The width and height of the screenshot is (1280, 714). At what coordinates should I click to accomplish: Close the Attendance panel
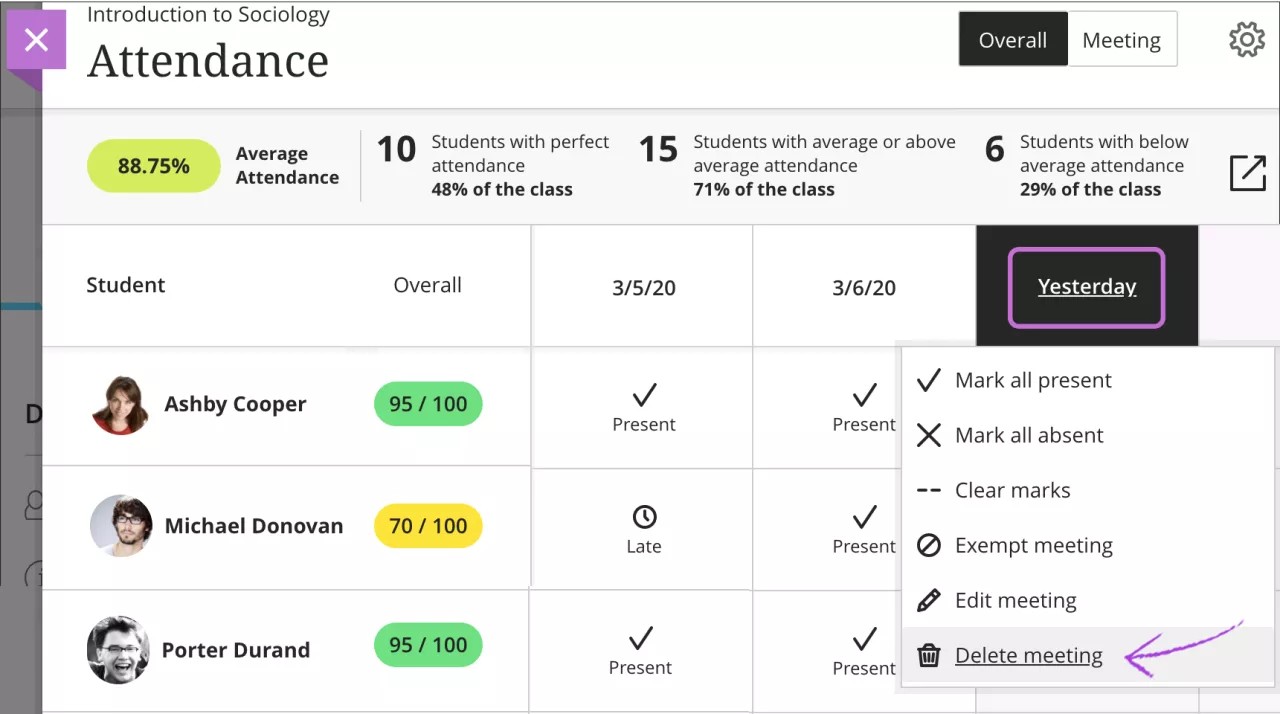[36, 40]
